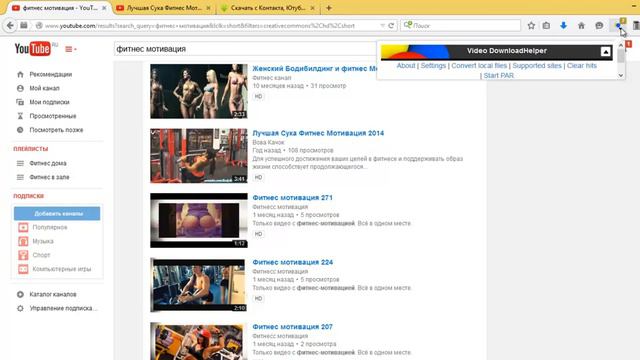Click the Фитнес мотивация 271 thumbnail
This screenshot has height=360, width=640.
point(199,220)
